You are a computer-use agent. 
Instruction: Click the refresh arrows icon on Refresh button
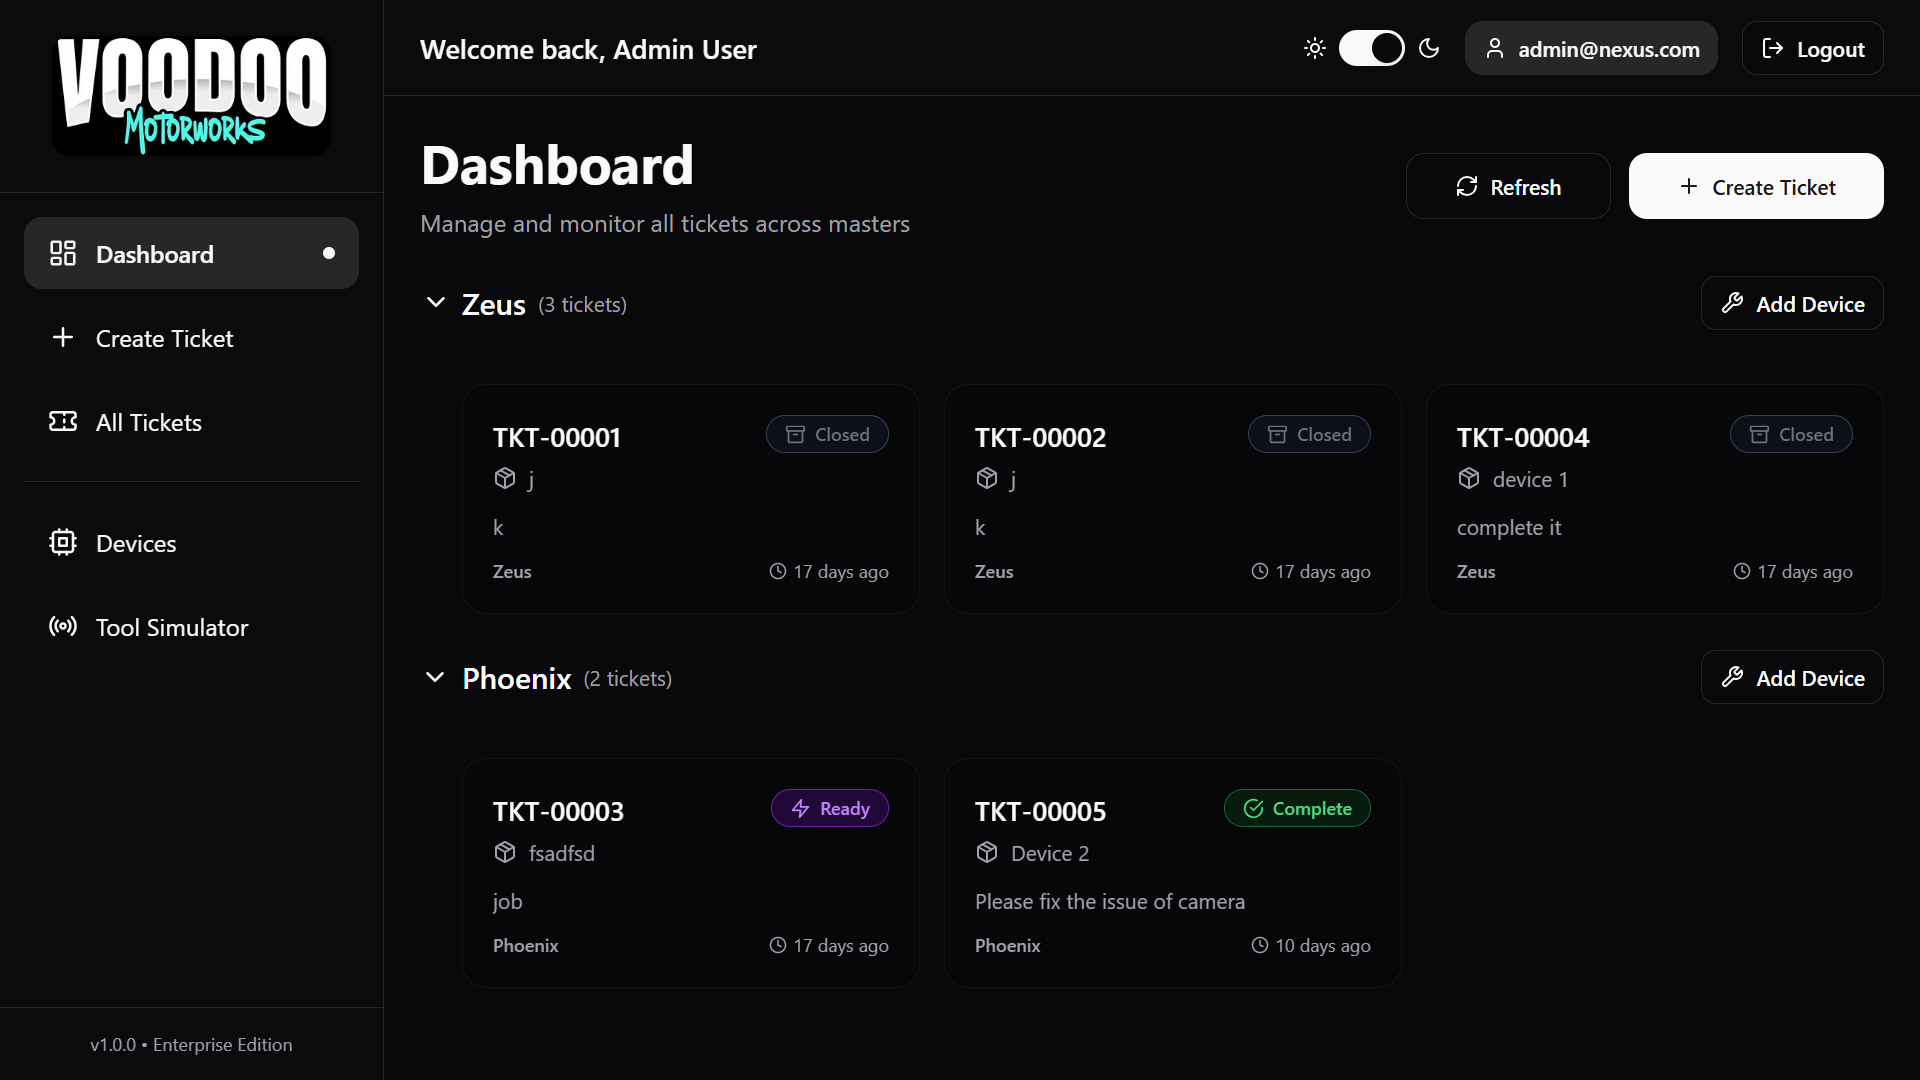click(x=1466, y=186)
